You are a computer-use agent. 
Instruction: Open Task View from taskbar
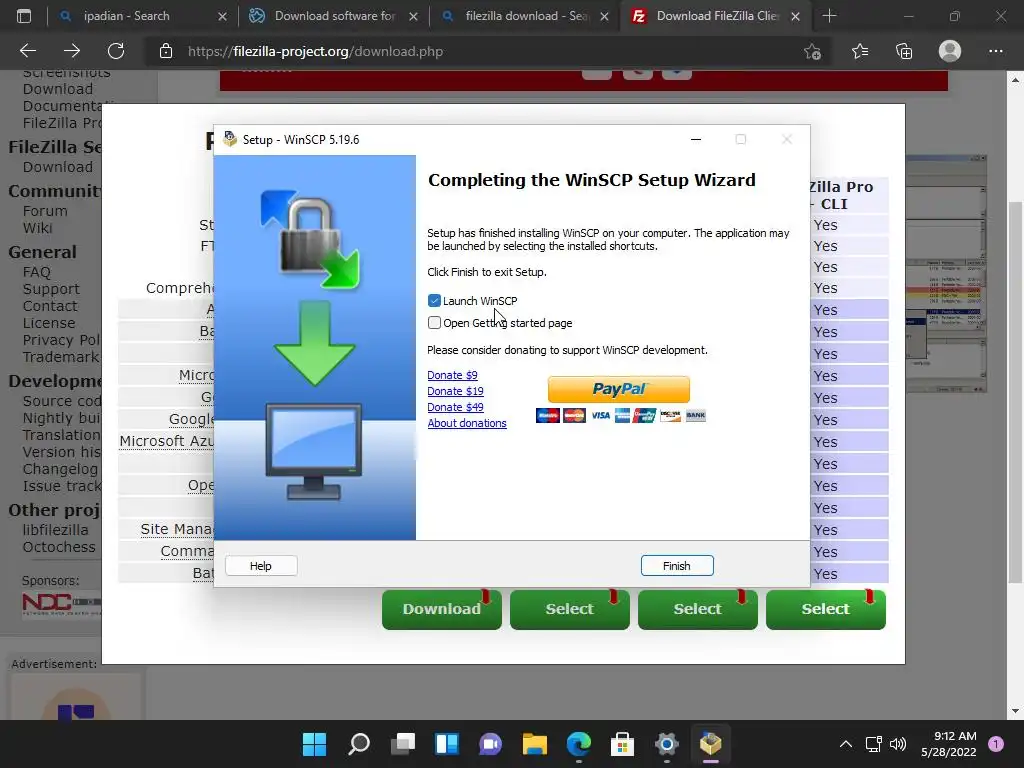click(x=403, y=743)
